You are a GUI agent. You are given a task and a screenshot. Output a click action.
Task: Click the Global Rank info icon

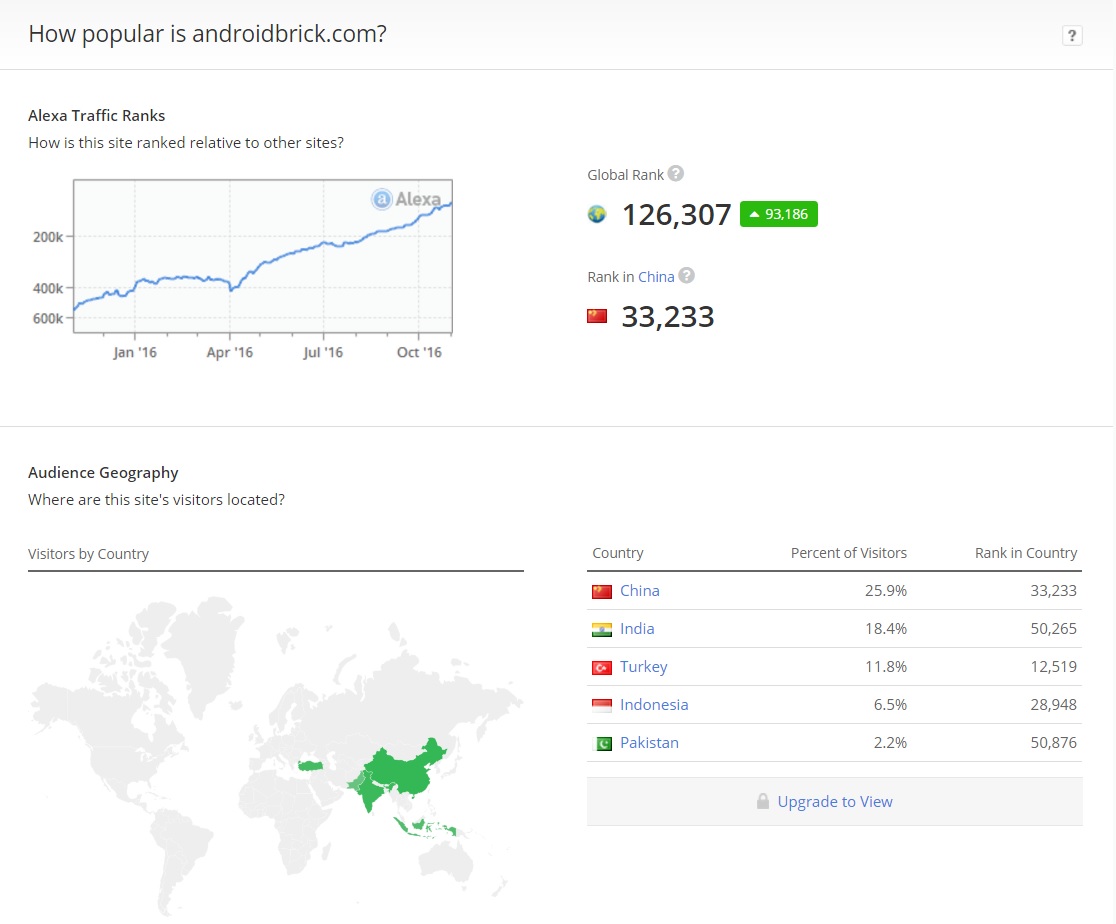[676, 174]
